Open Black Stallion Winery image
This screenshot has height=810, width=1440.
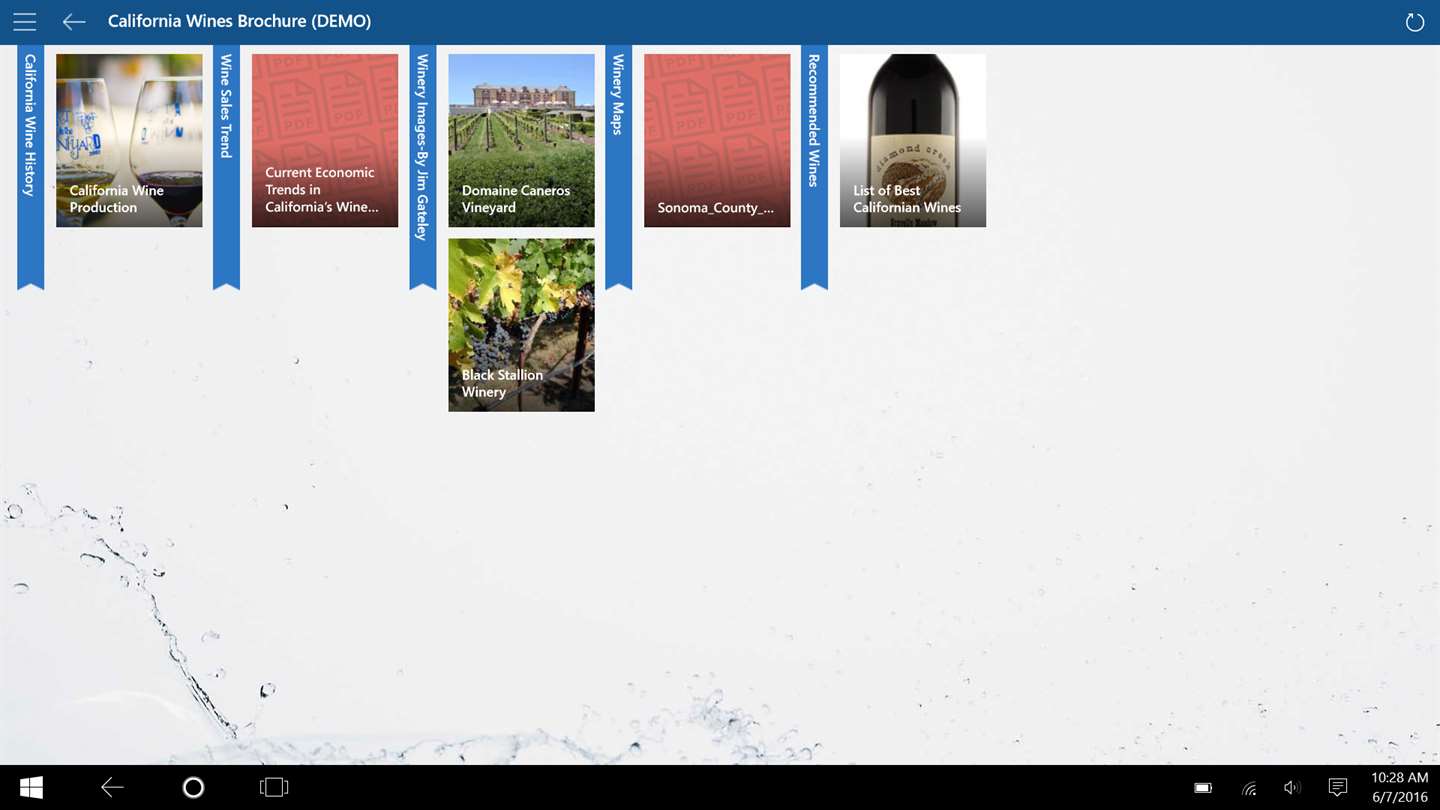point(521,325)
